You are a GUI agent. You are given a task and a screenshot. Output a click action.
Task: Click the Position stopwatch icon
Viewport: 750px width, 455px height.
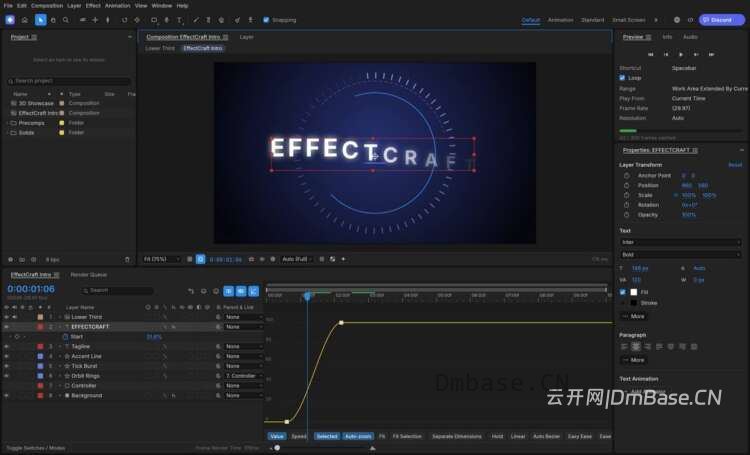627,185
